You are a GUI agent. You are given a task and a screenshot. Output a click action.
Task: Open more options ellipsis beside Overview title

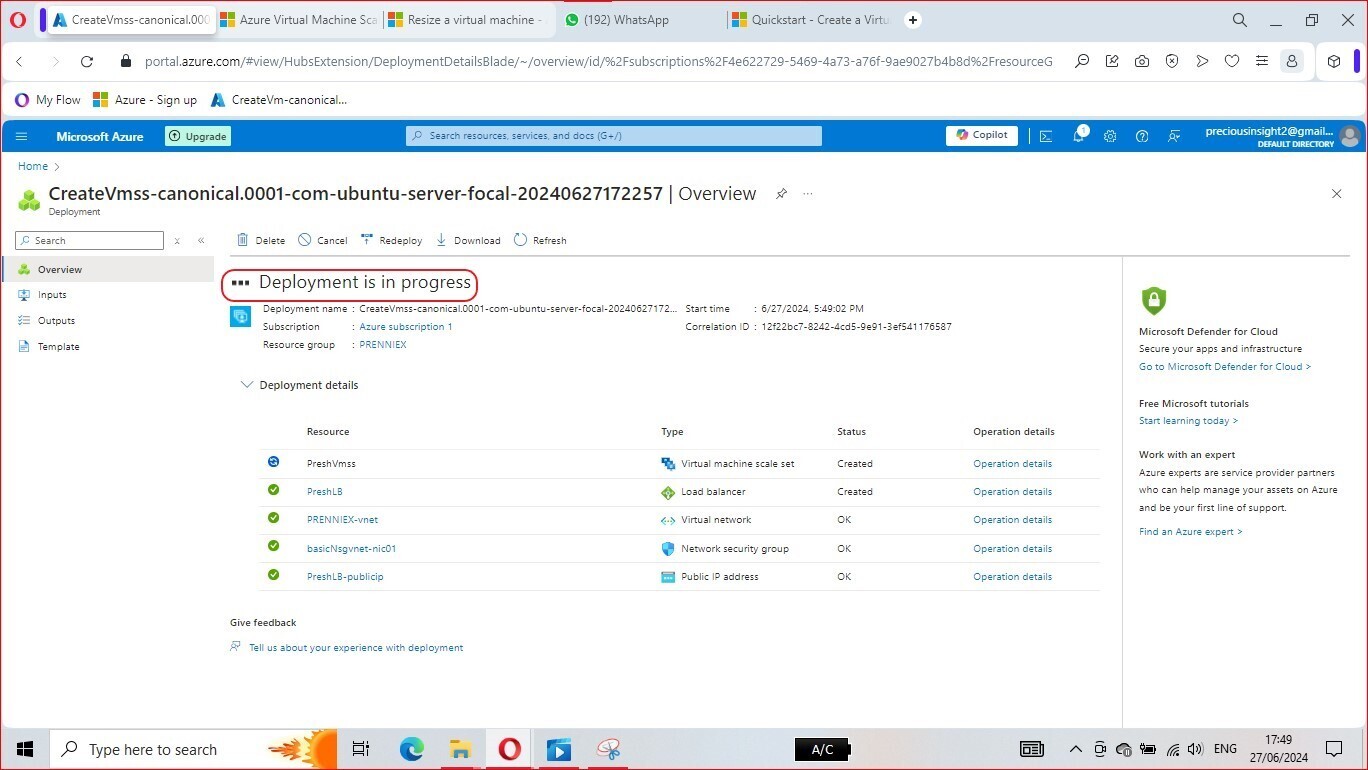click(808, 194)
